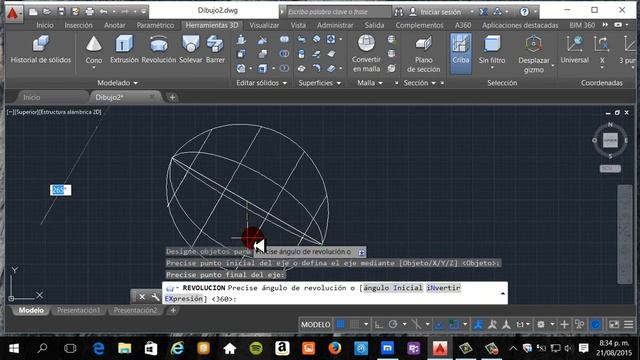
Task: Click the ViewCube top face
Action: [610, 140]
